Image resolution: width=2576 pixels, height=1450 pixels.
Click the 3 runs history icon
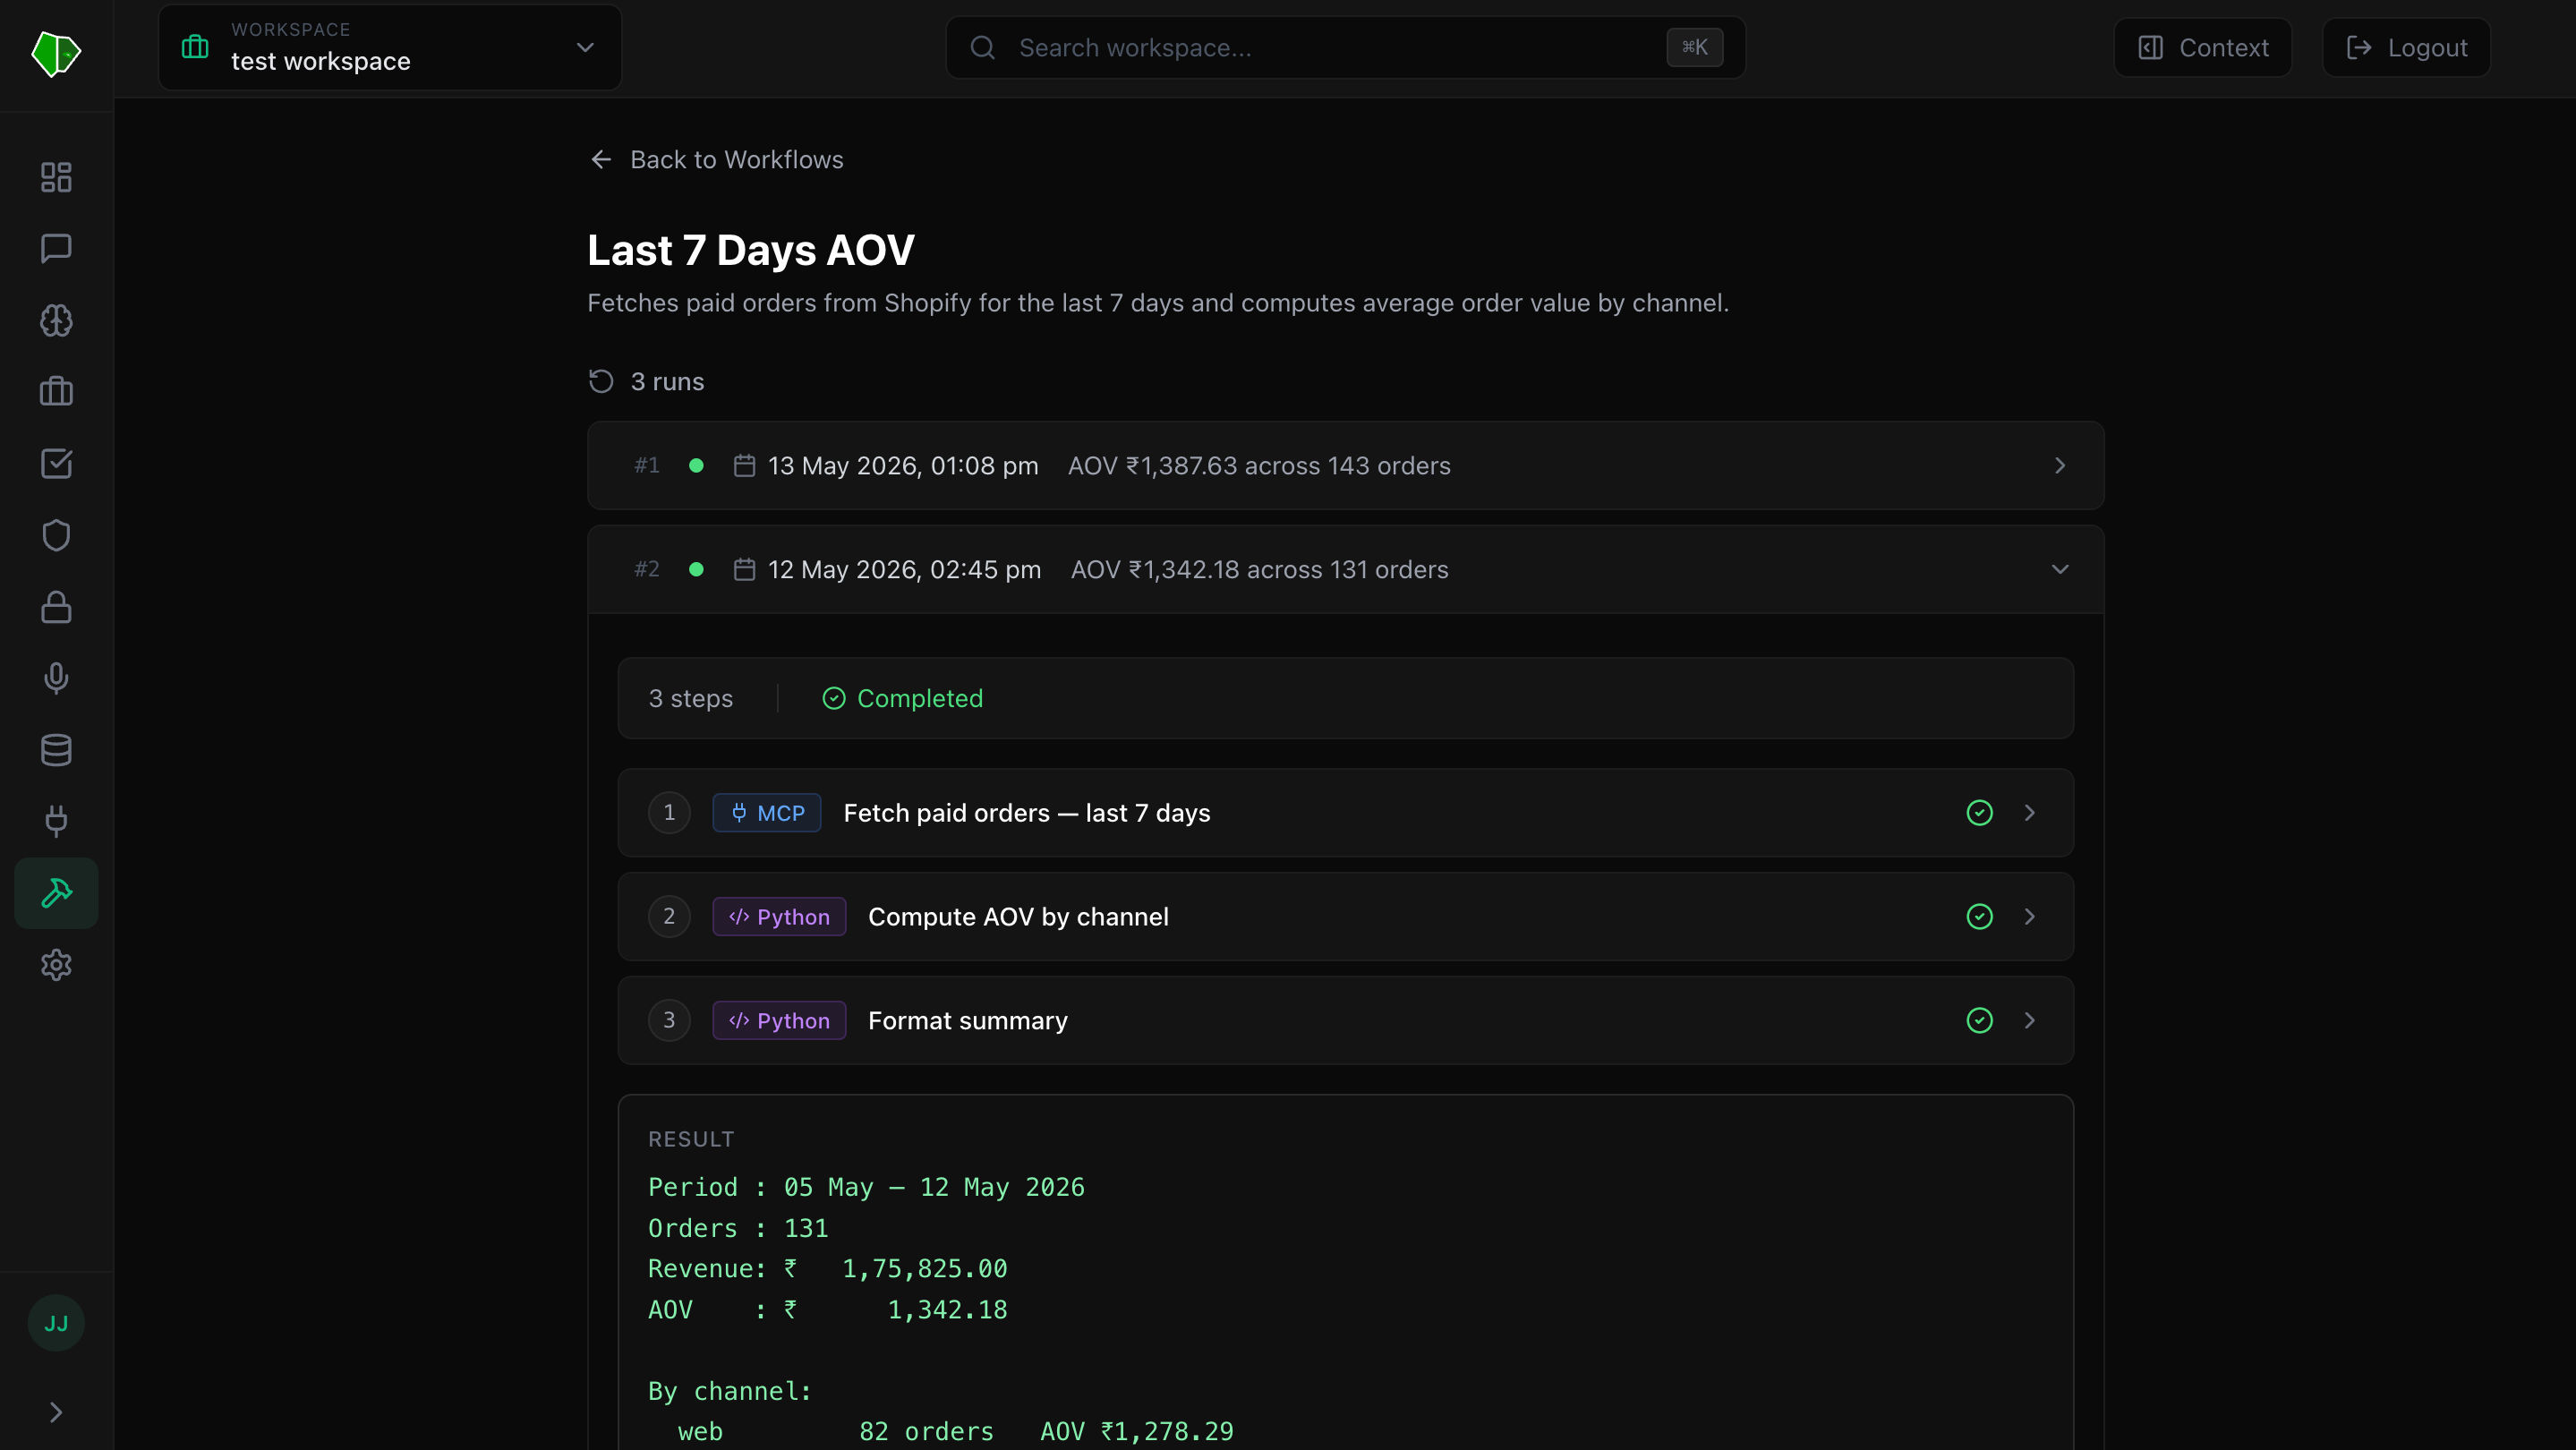click(x=601, y=381)
